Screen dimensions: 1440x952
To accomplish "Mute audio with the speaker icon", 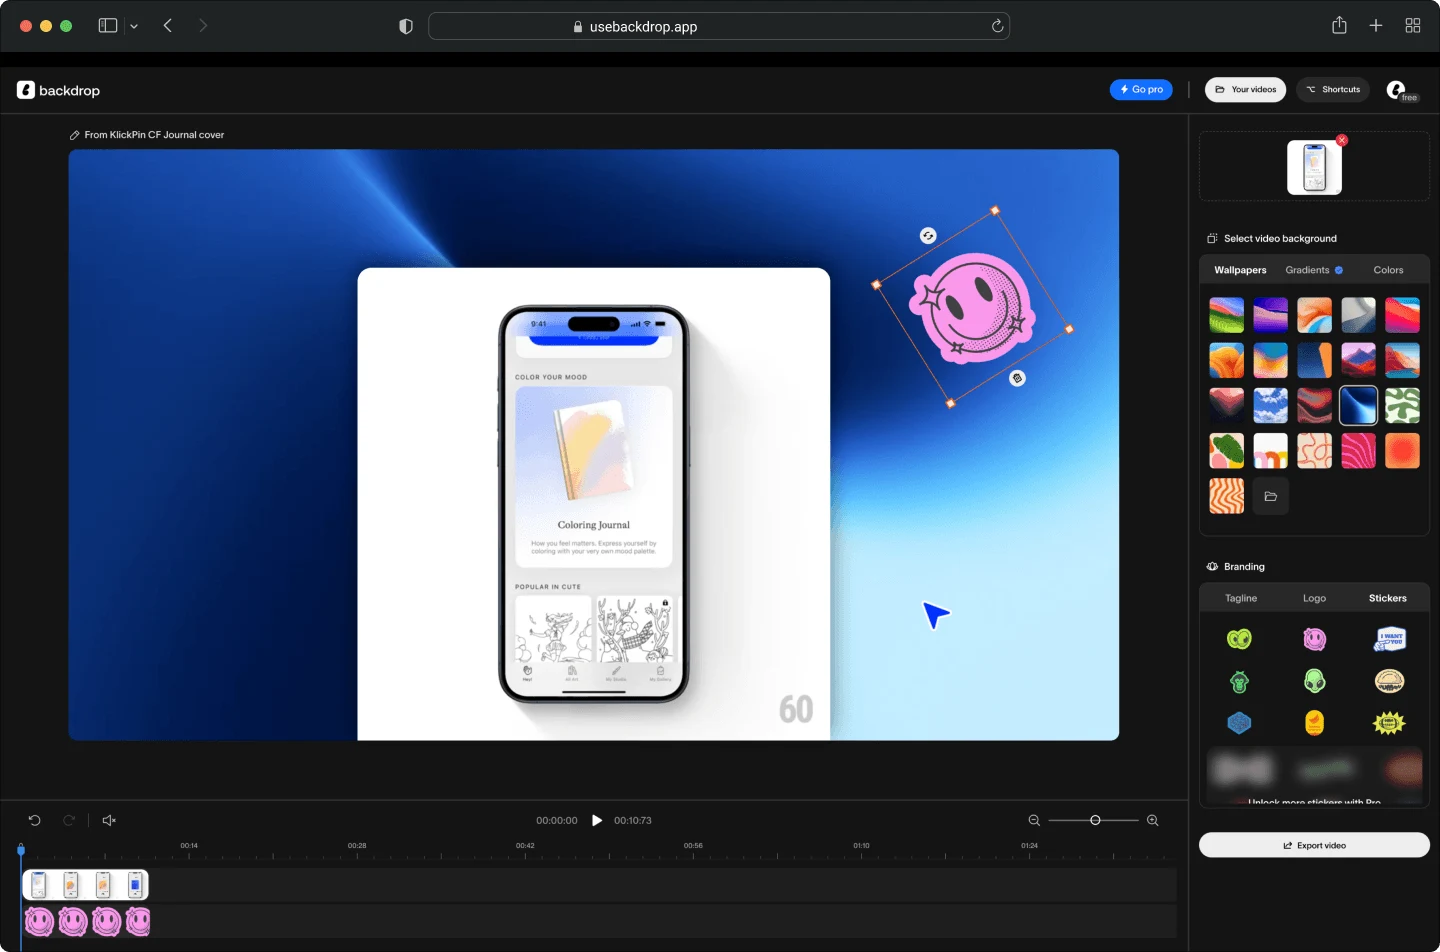I will 109,820.
